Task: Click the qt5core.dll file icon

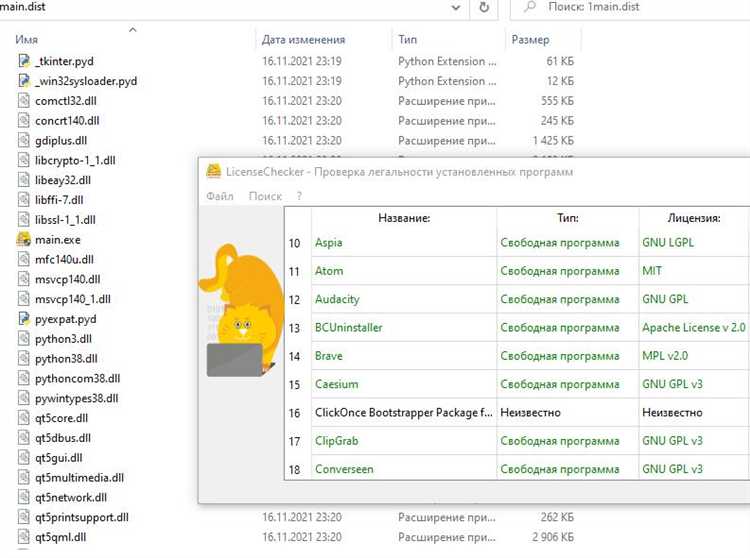Action: [24, 418]
